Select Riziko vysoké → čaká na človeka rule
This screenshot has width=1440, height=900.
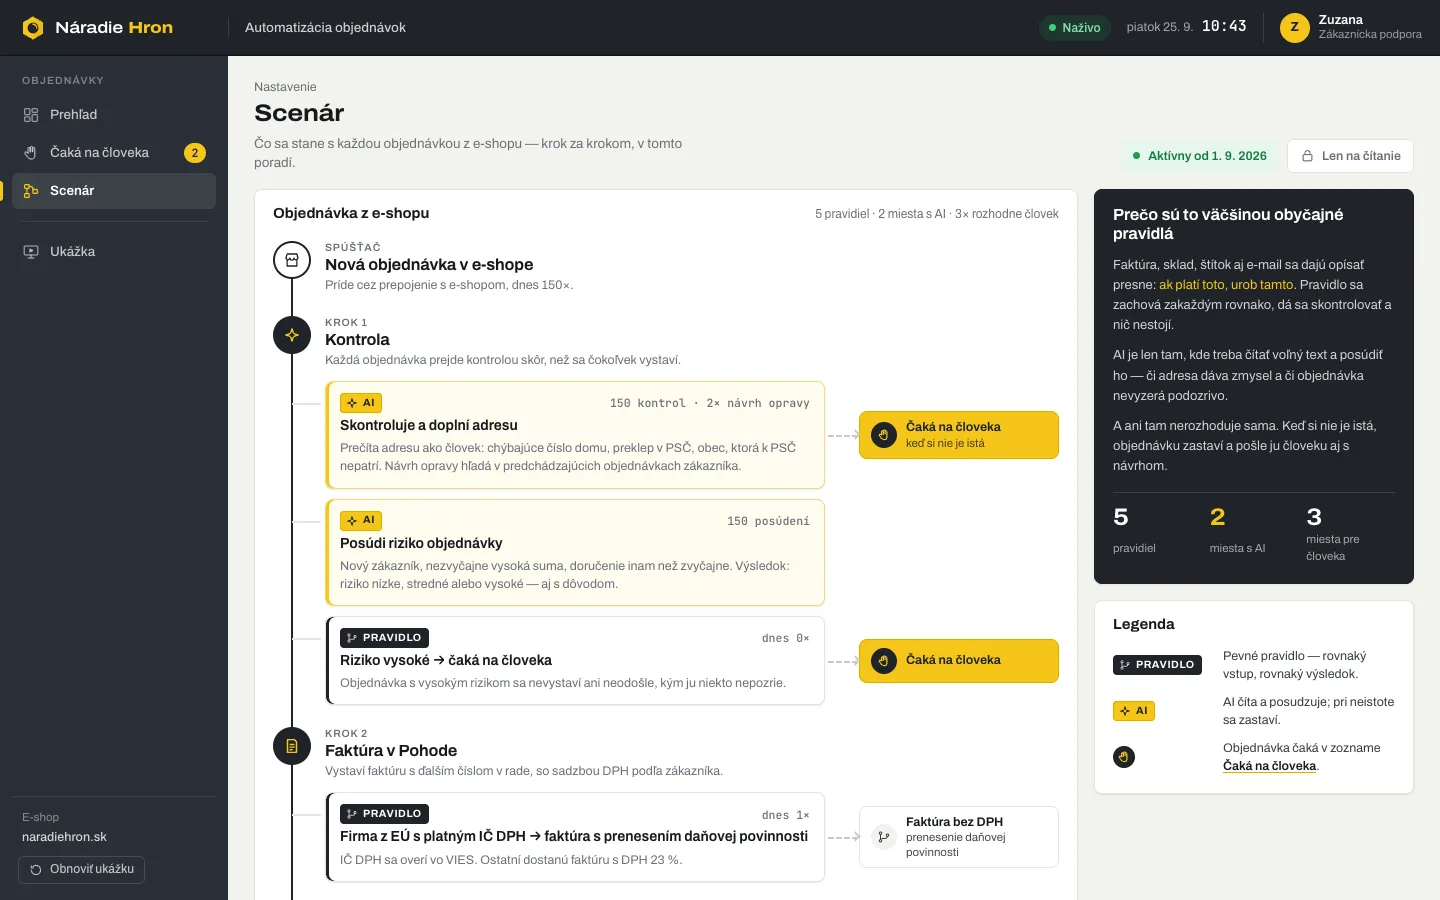point(575,661)
